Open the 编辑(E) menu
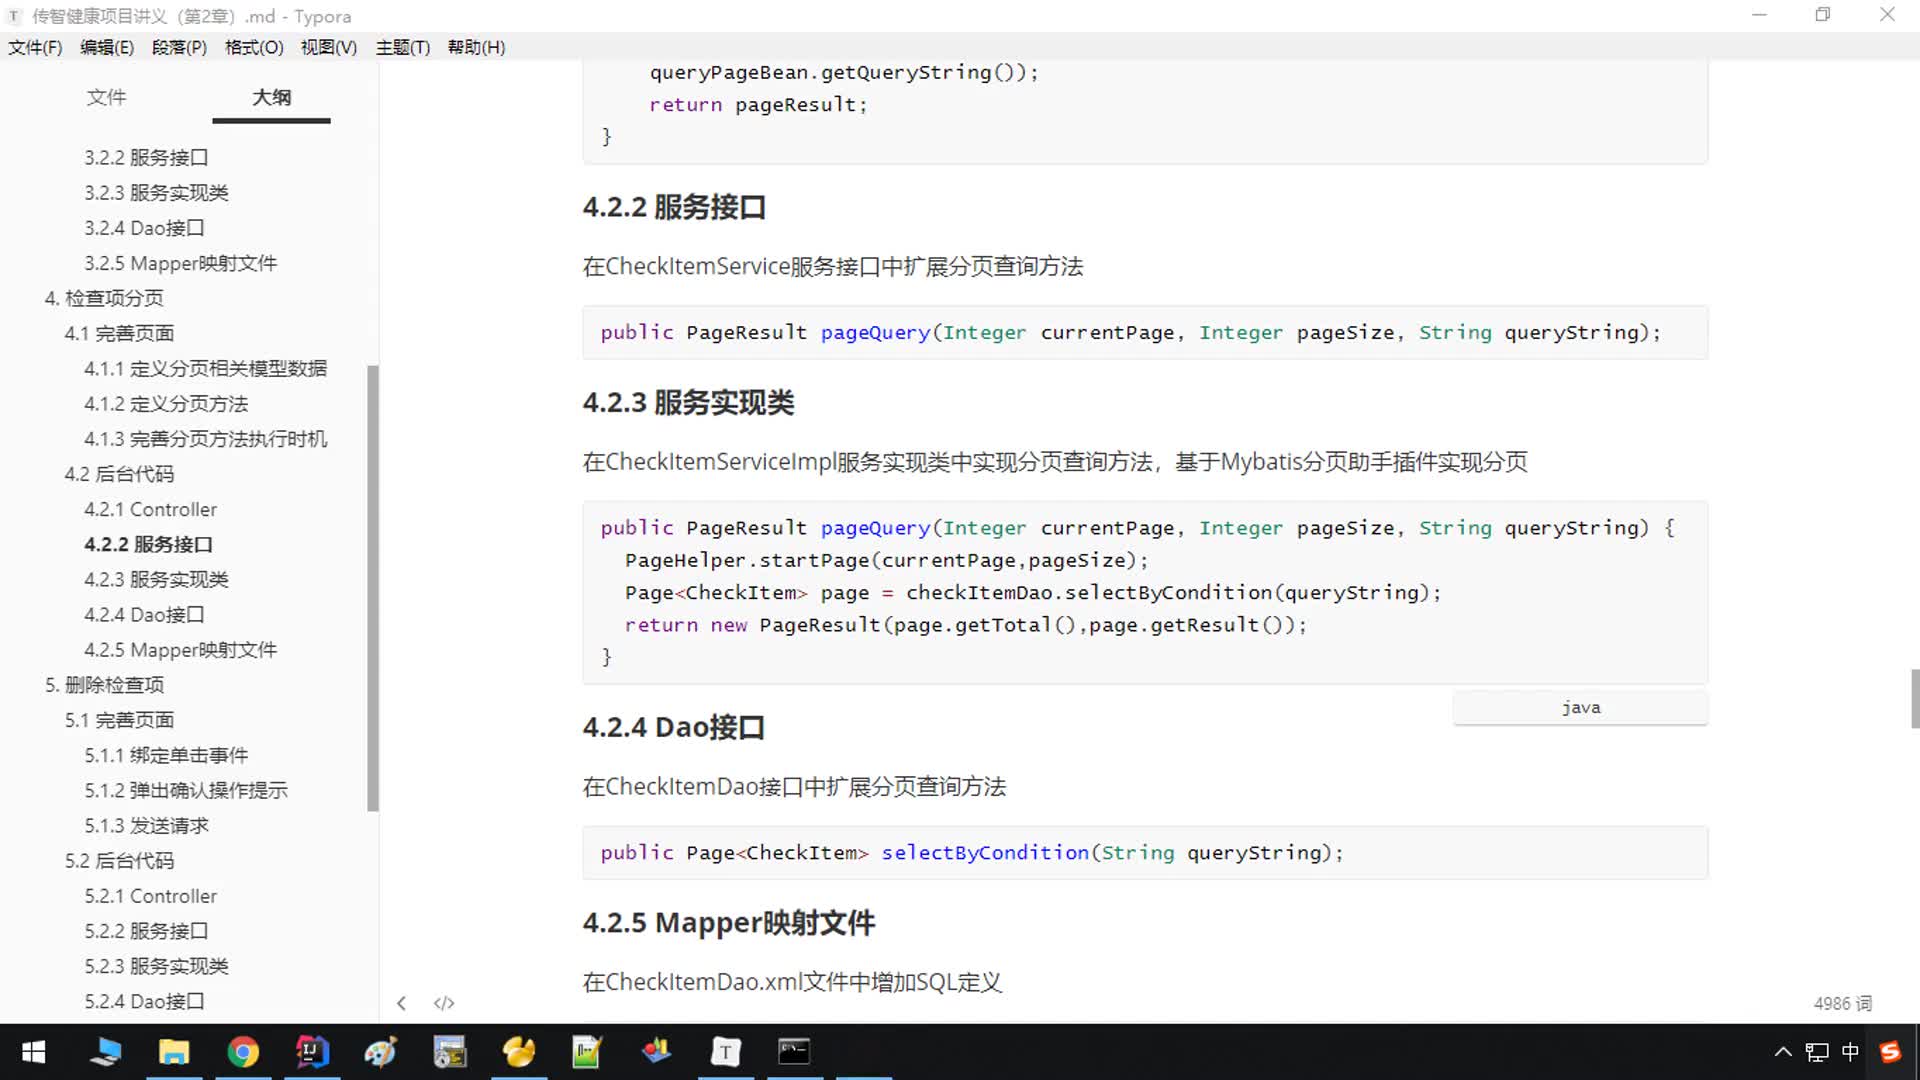1920x1080 pixels. coord(107,47)
